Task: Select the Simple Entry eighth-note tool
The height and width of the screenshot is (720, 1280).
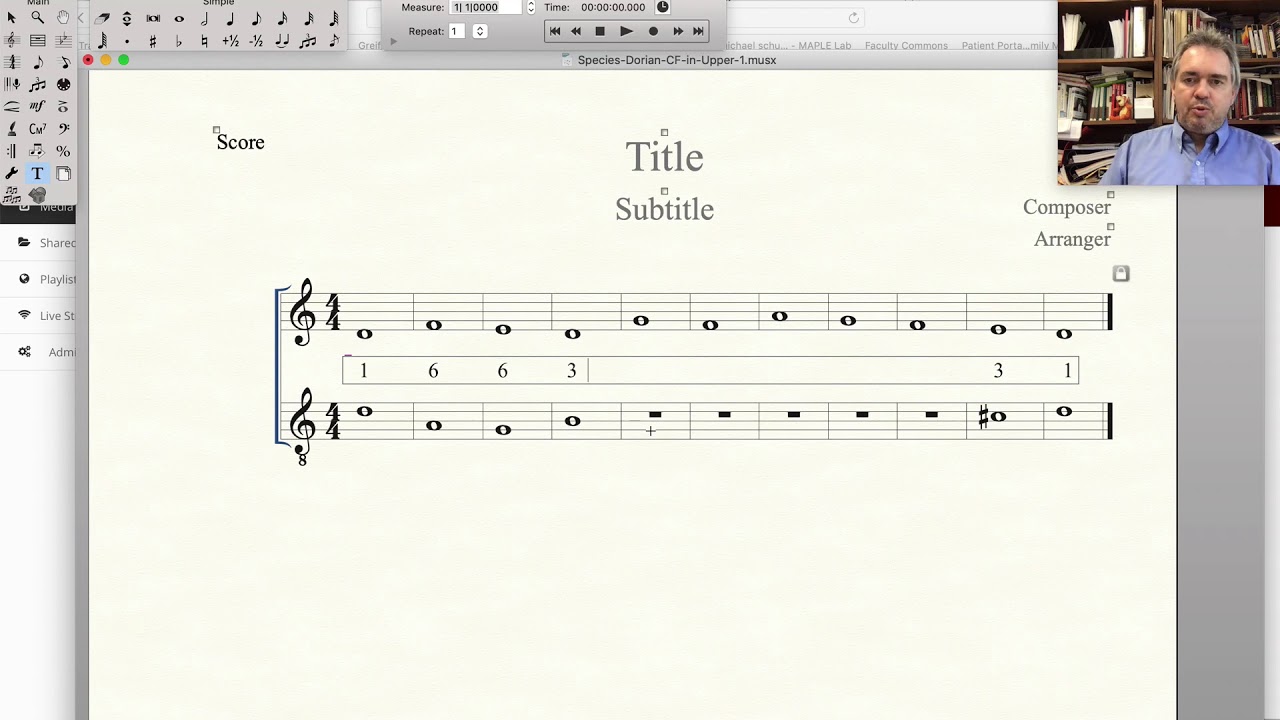Action: tap(38, 62)
